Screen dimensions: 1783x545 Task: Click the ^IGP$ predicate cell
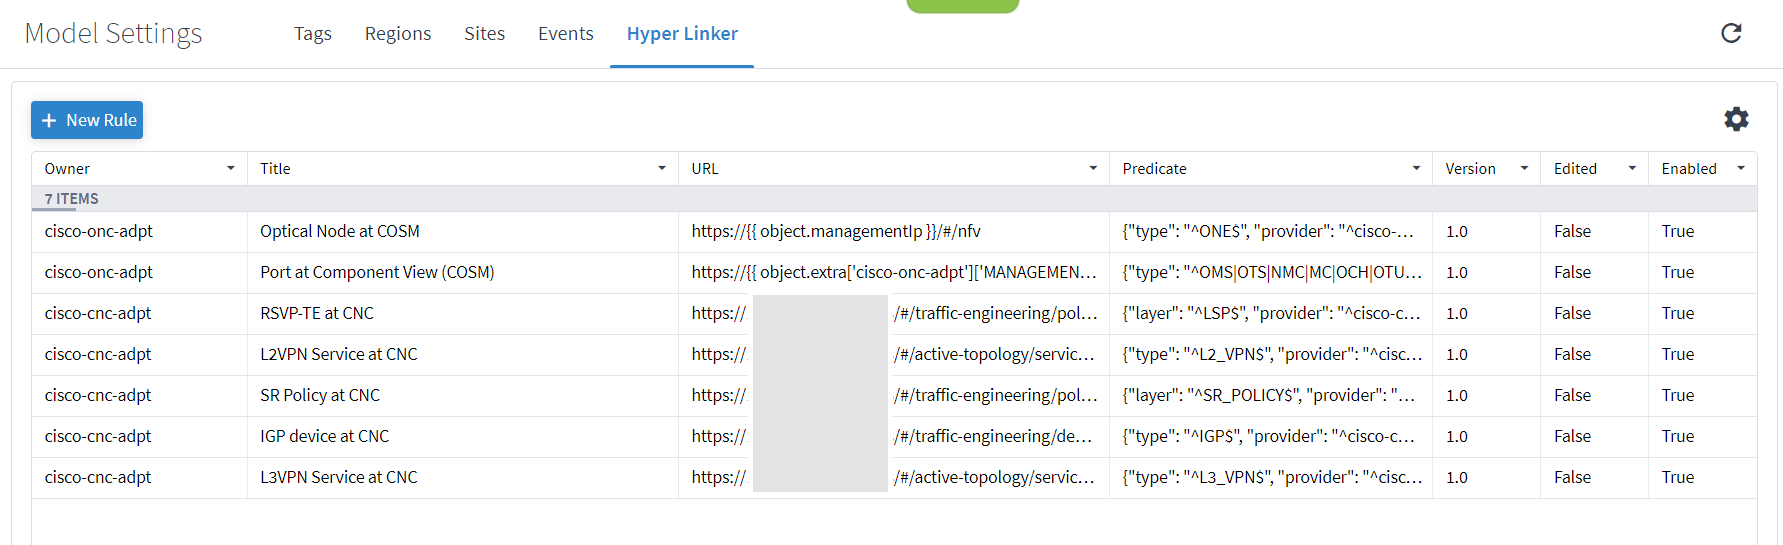tap(1270, 436)
